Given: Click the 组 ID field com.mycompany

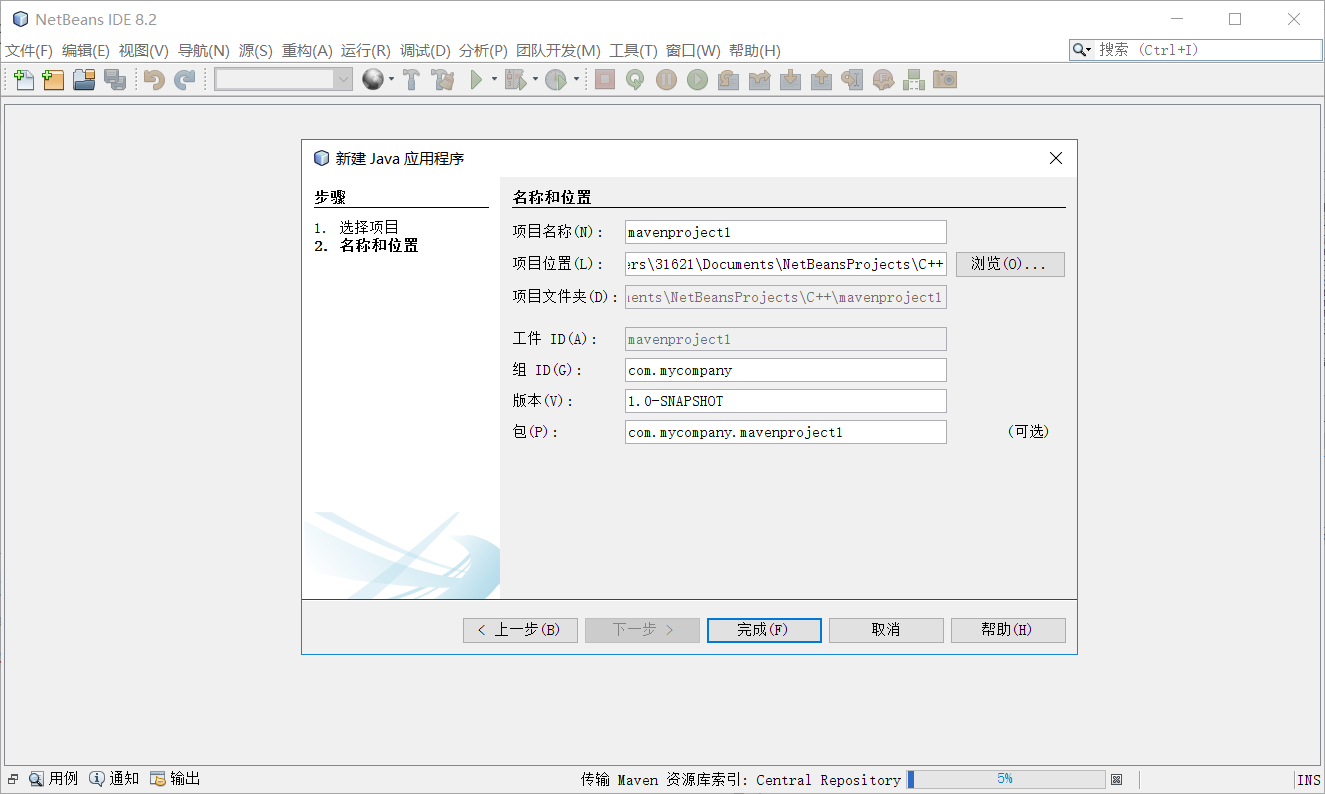Looking at the screenshot, I should (x=786, y=370).
